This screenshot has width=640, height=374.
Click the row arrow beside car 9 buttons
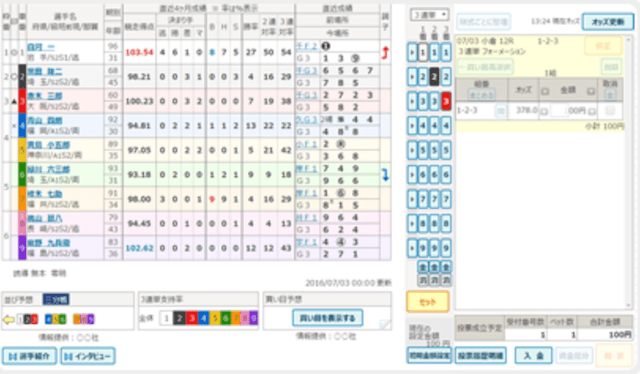coord(412,248)
